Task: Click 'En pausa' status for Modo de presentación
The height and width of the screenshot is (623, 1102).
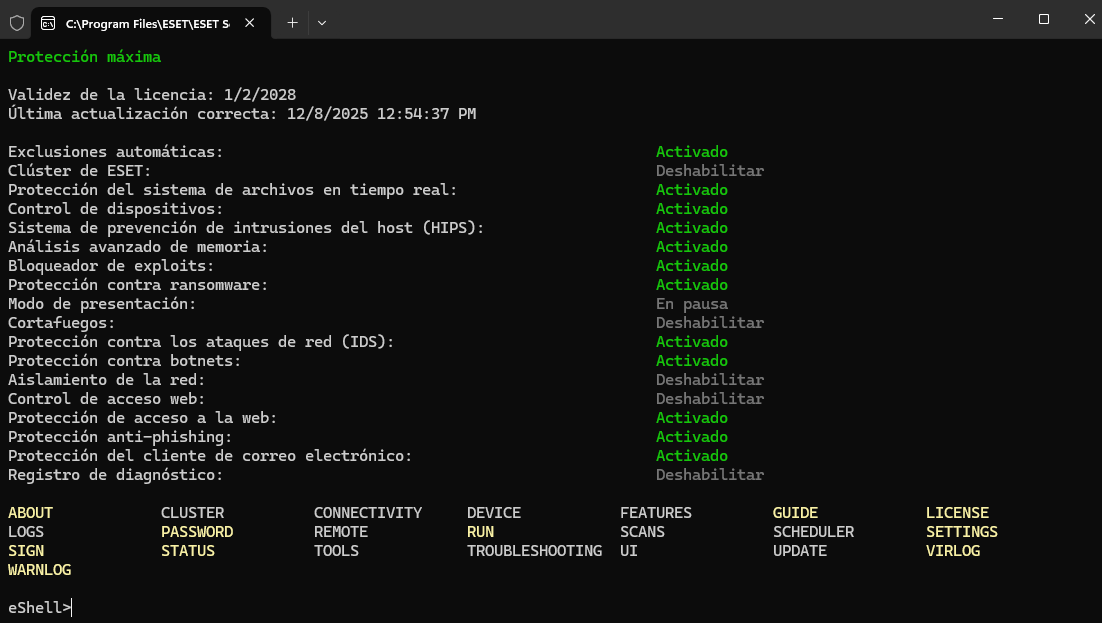Action: [691, 304]
